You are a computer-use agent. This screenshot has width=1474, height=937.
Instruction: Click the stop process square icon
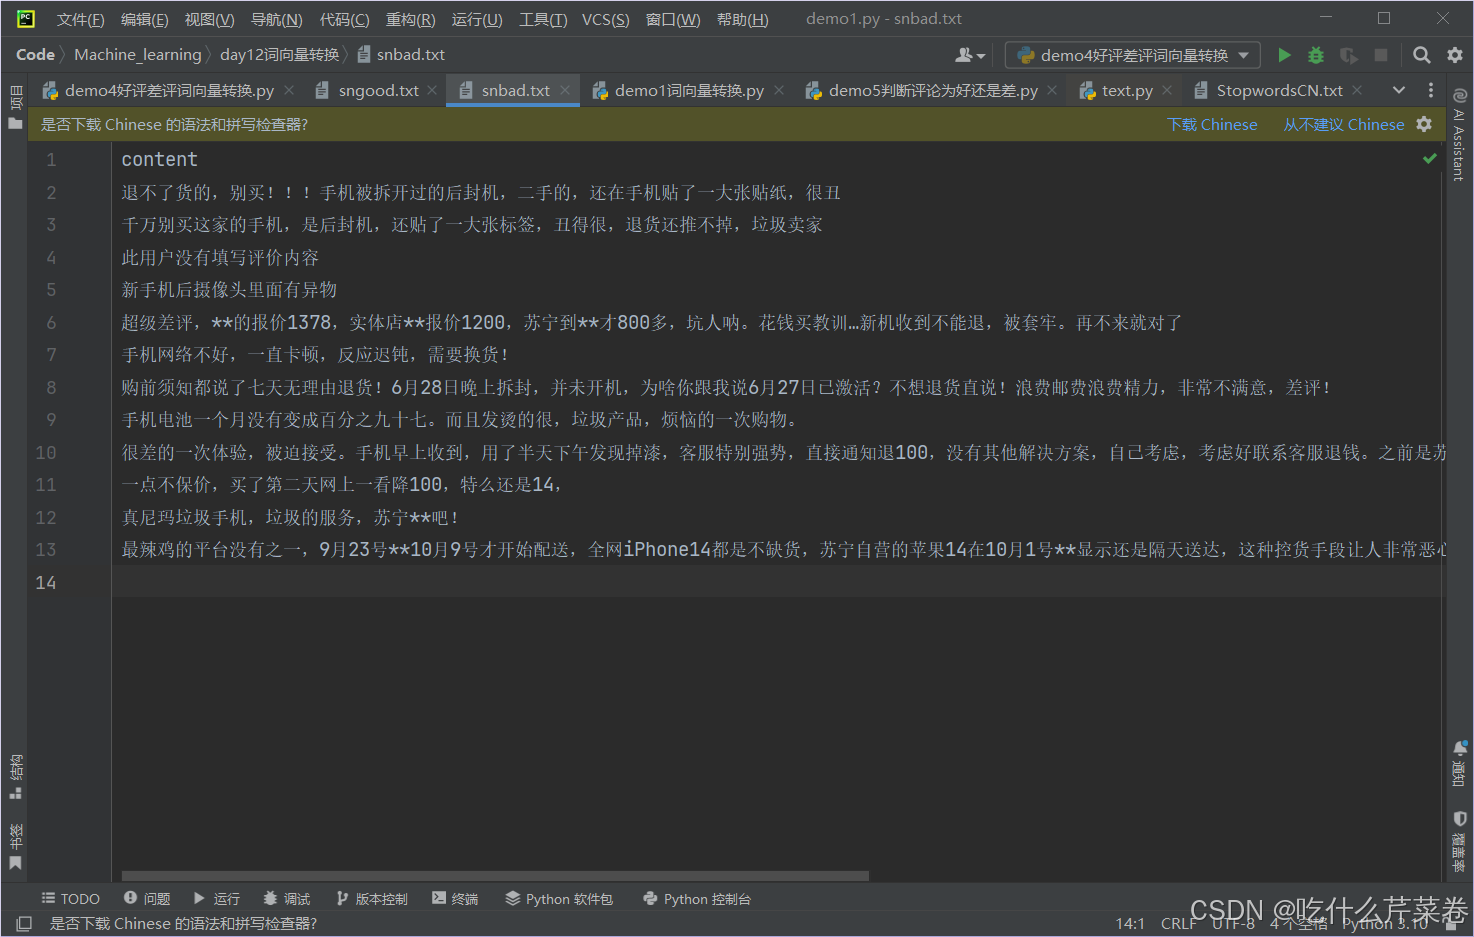pyautogui.click(x=1381, y=55)
